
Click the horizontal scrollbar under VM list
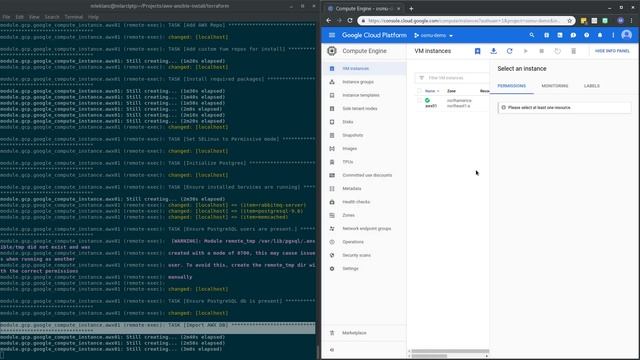click(450, 351)
